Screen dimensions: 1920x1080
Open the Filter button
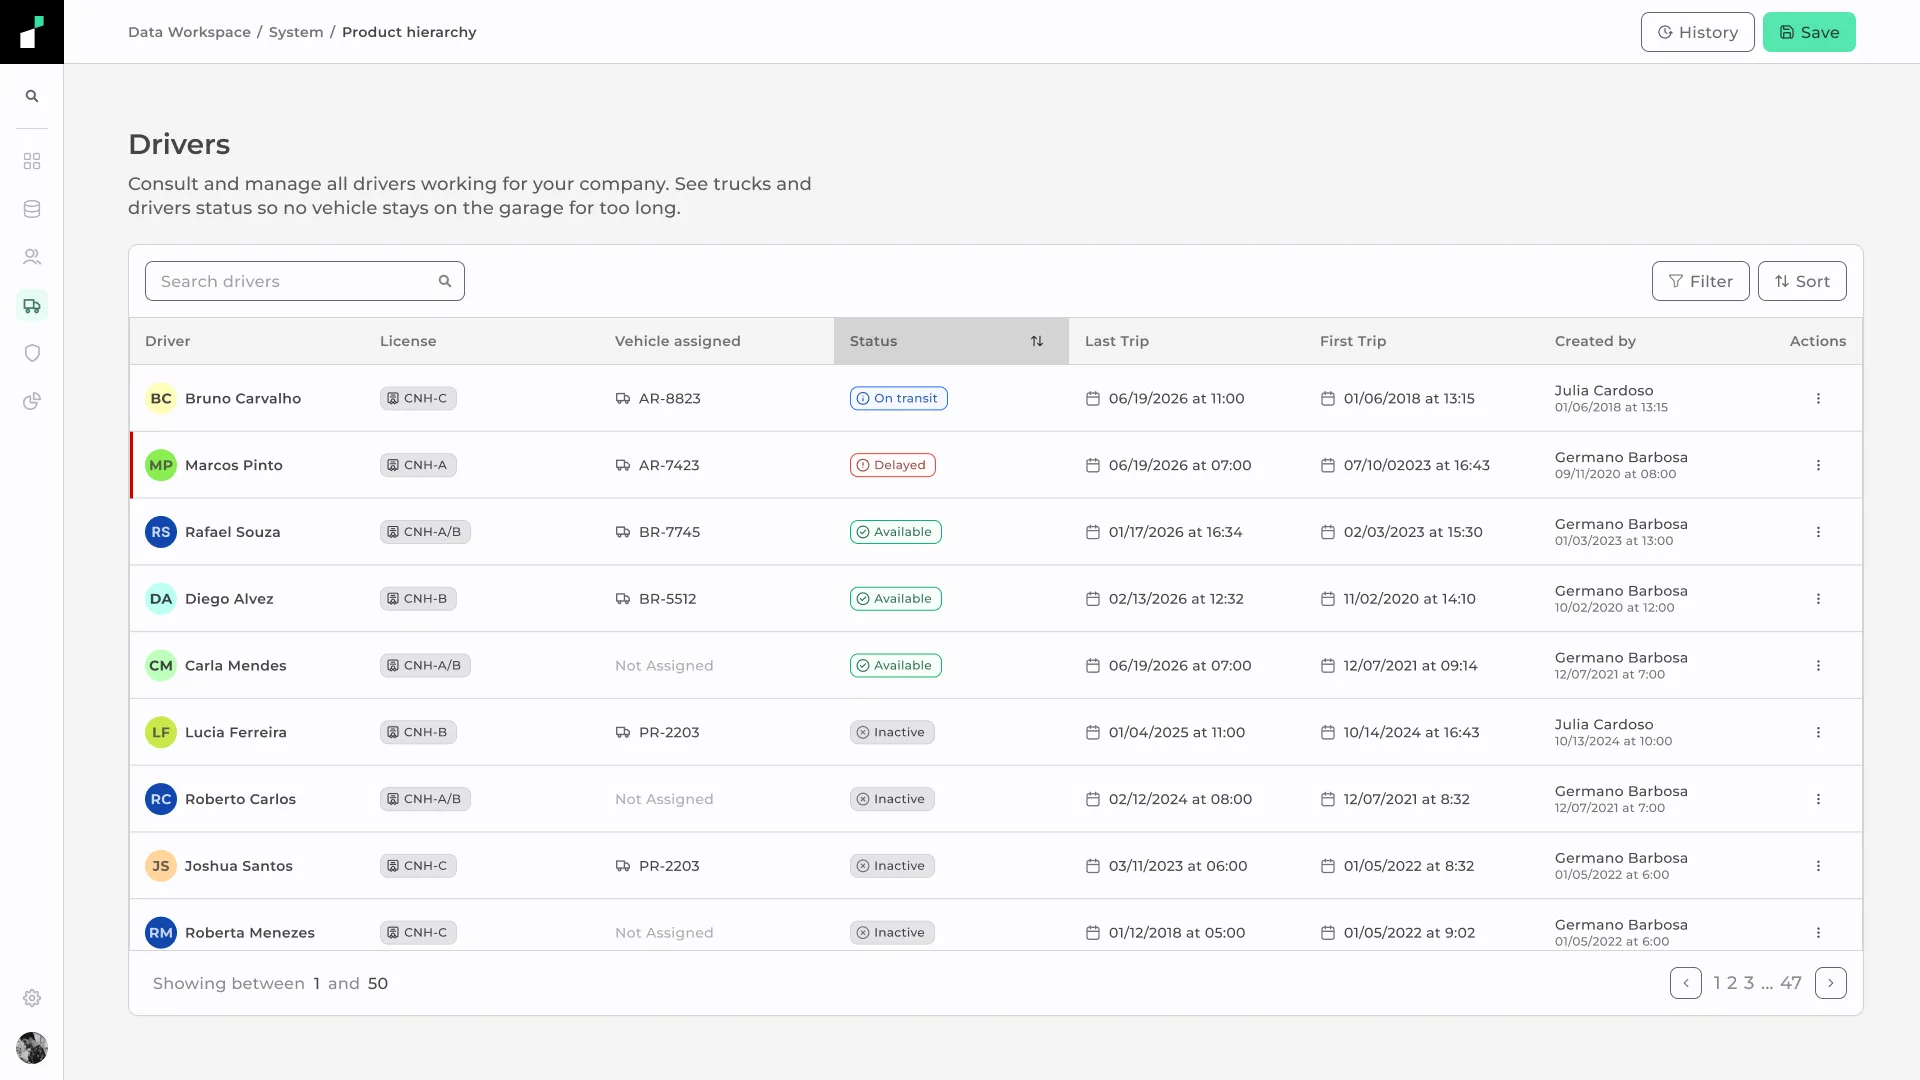pos(1701,281)
